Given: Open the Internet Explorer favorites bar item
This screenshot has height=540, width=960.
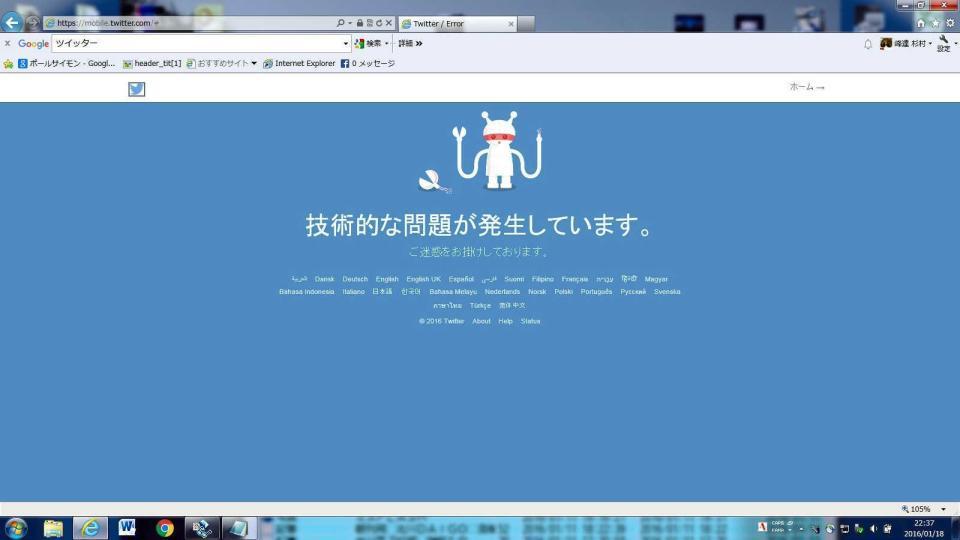Looking at the screenshot, I should [x=299, y=64].
